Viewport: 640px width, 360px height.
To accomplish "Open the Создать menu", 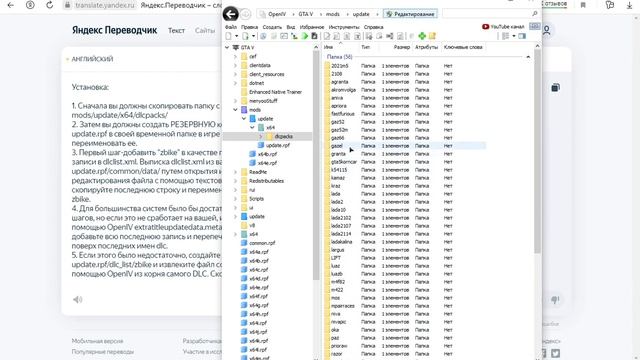I will pos(272,27).
